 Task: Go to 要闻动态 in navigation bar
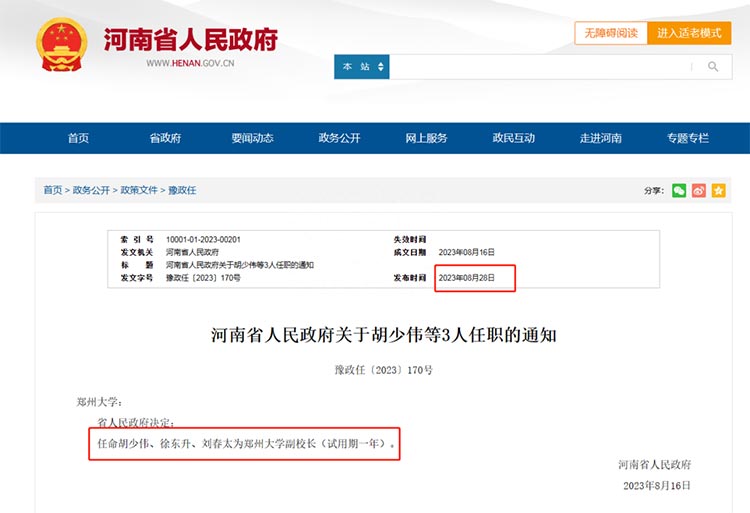[252, 138]
